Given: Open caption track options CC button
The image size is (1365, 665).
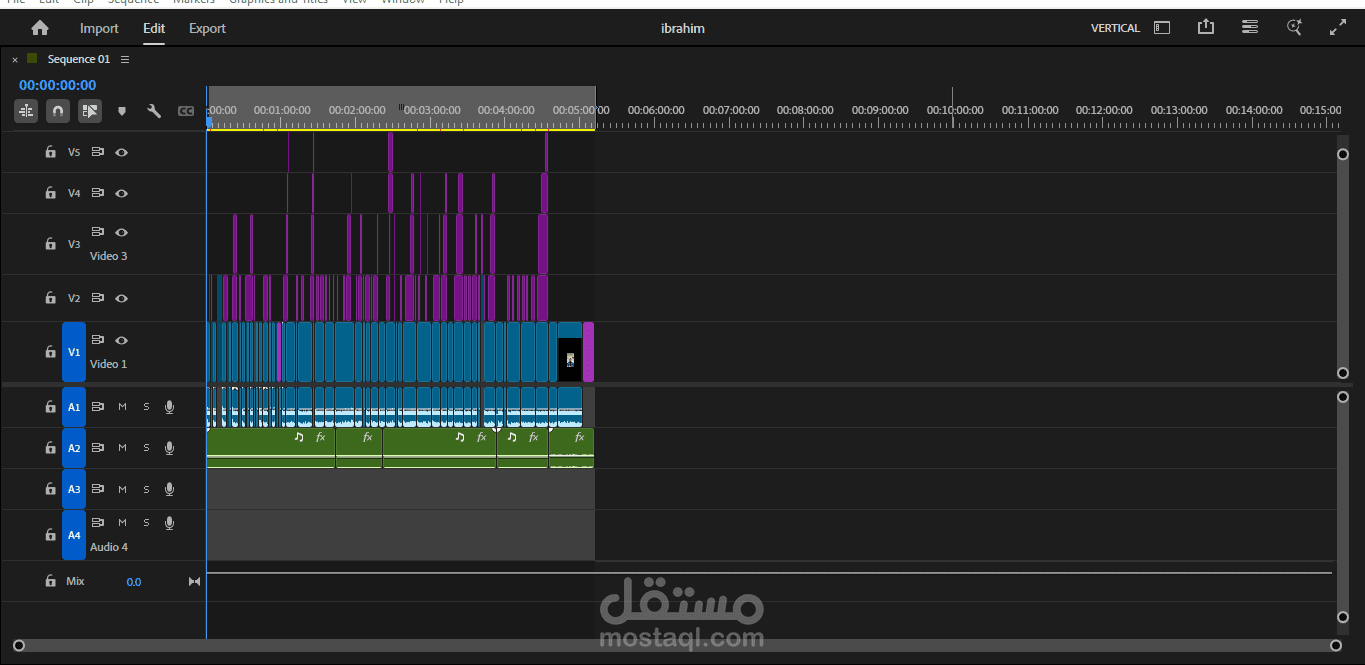Looking at the screenshot, I should pyautogui.click(x=186, y=111).
